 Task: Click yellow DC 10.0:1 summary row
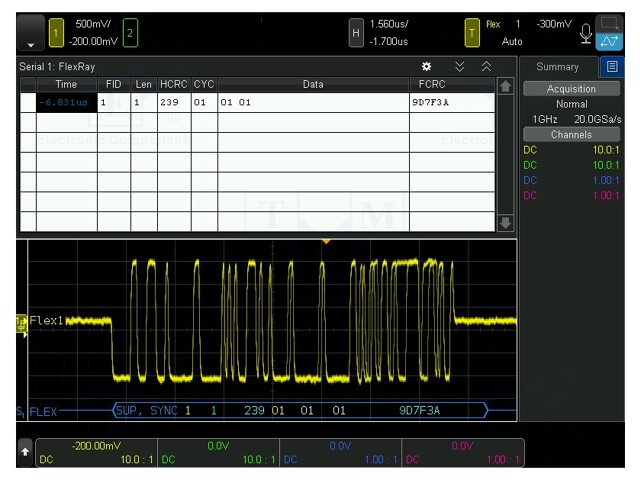click(571, 150)
